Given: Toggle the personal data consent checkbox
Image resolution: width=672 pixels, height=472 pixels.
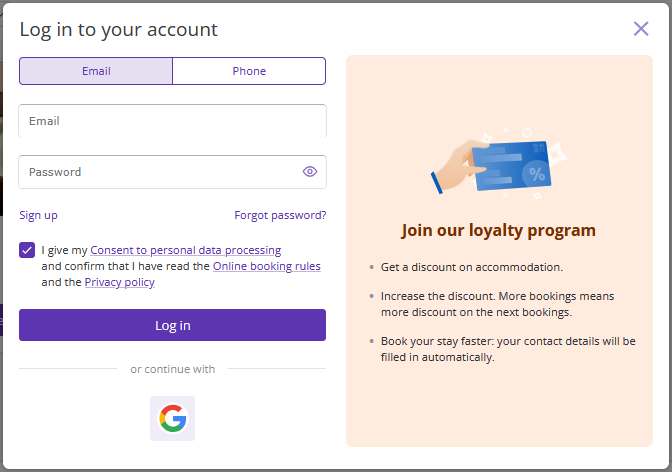Looking at the screenshot, I should (27, 250).
